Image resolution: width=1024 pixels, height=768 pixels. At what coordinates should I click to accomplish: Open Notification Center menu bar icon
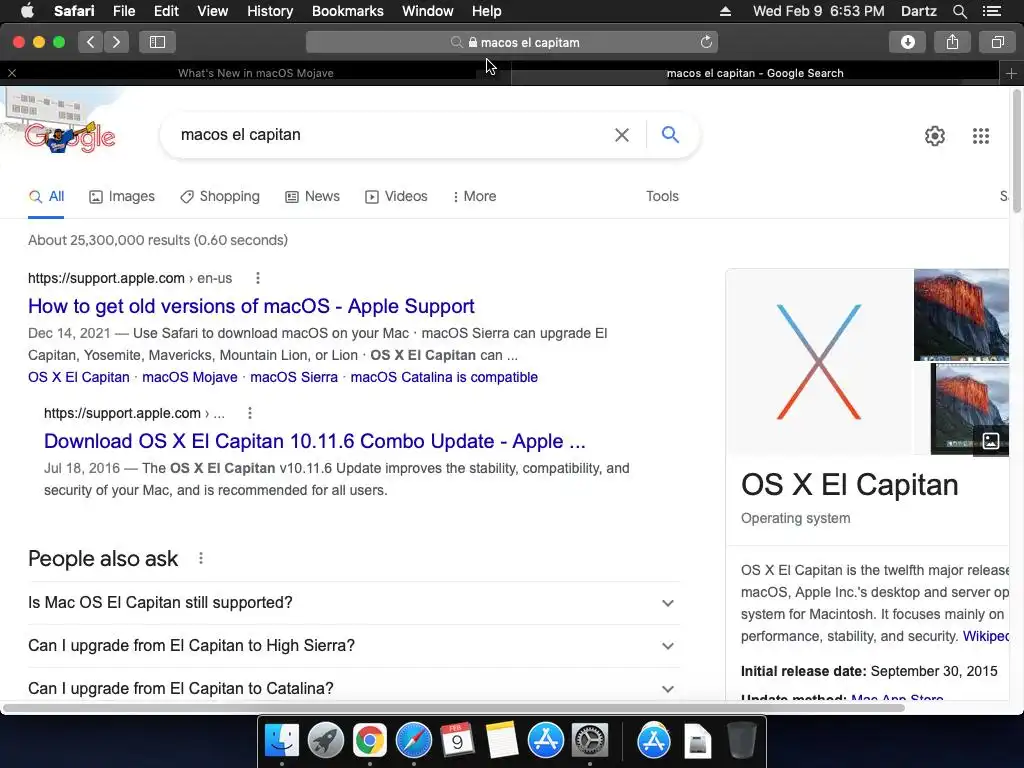(991, 11)
